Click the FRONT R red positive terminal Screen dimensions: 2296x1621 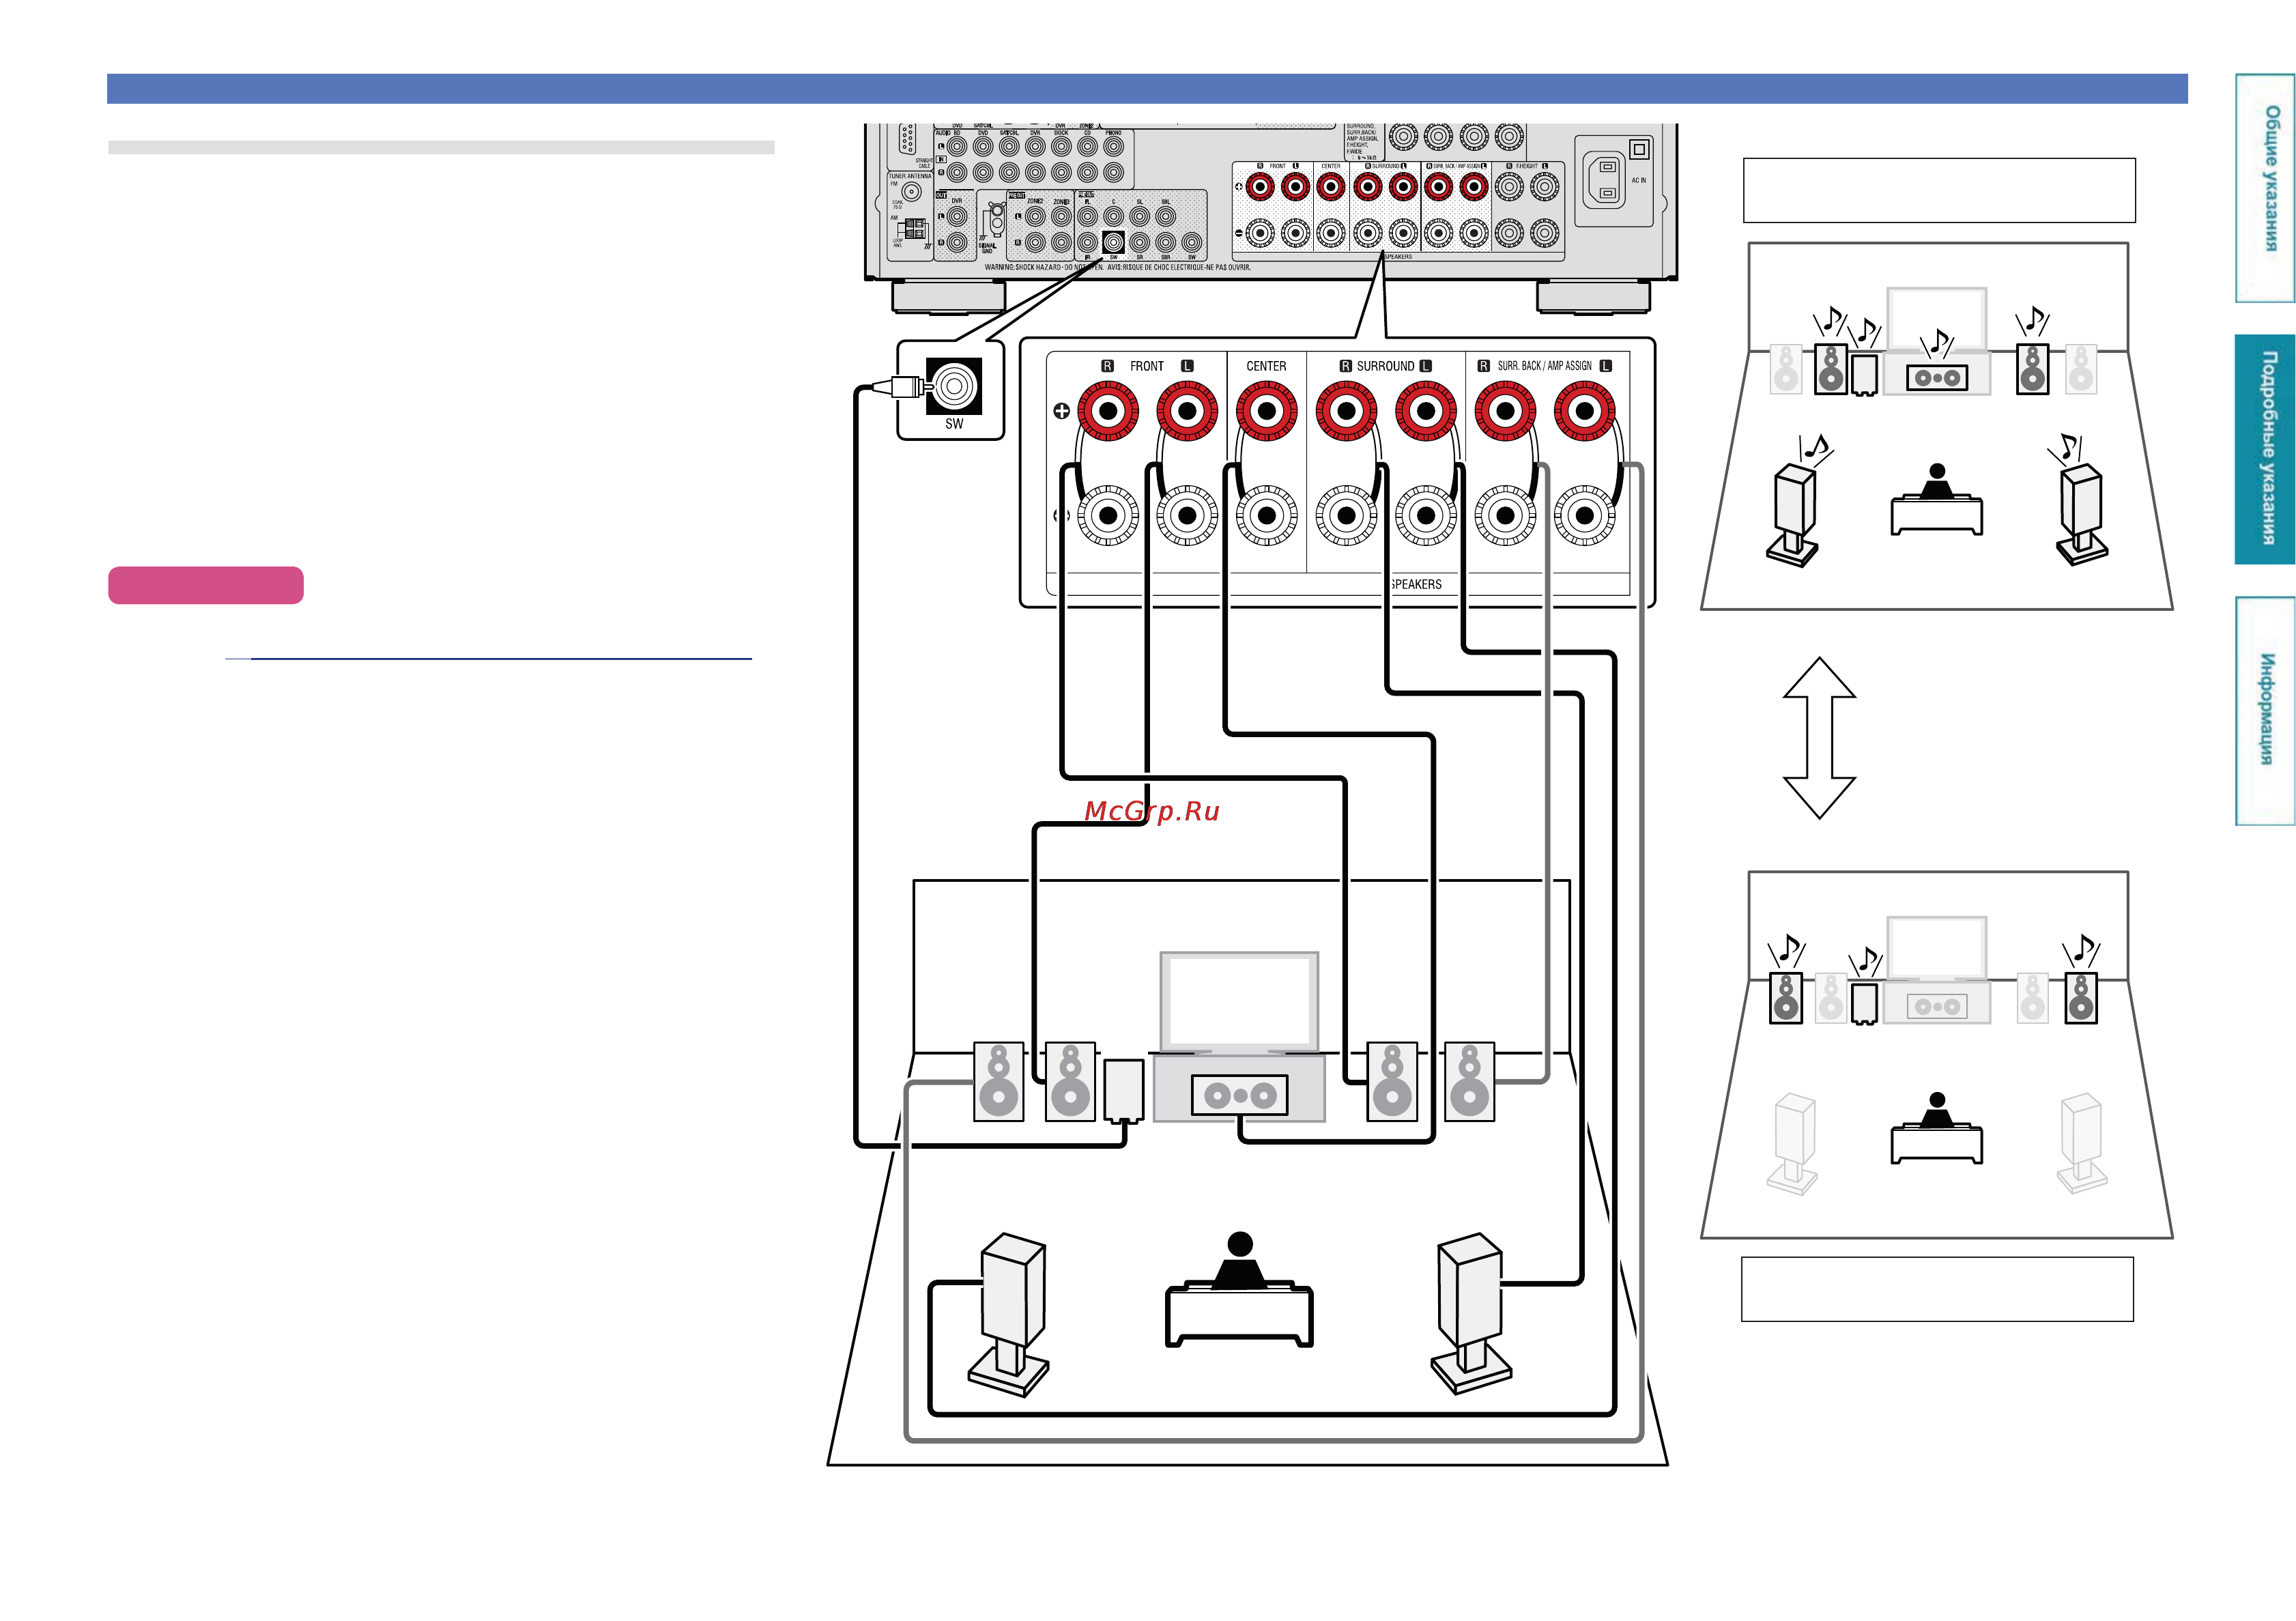1108,410
